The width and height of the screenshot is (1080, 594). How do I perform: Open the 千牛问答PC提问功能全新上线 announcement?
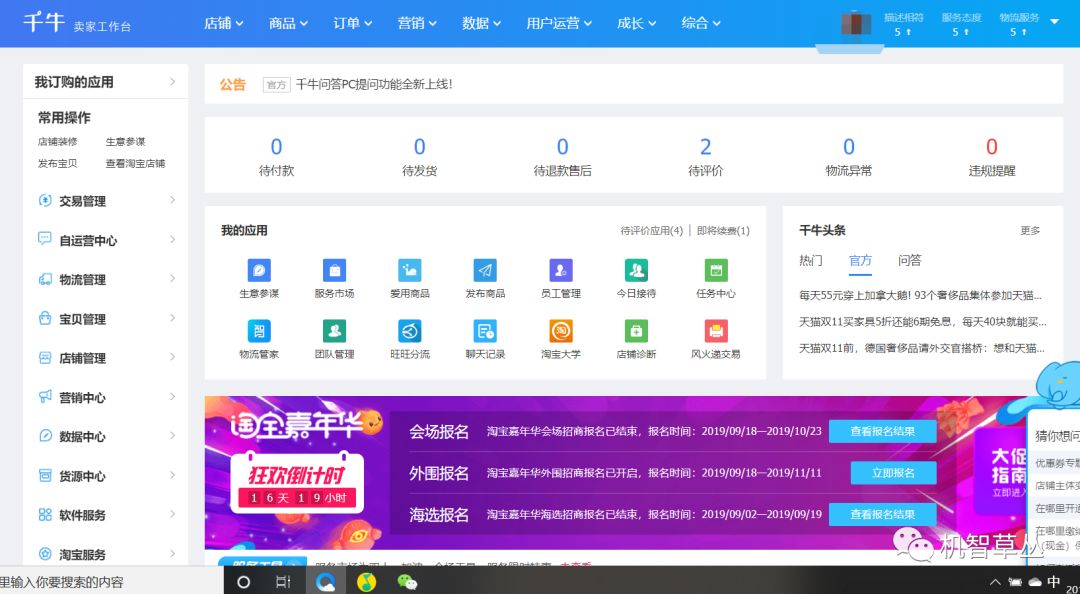click(x=373, y=84)
